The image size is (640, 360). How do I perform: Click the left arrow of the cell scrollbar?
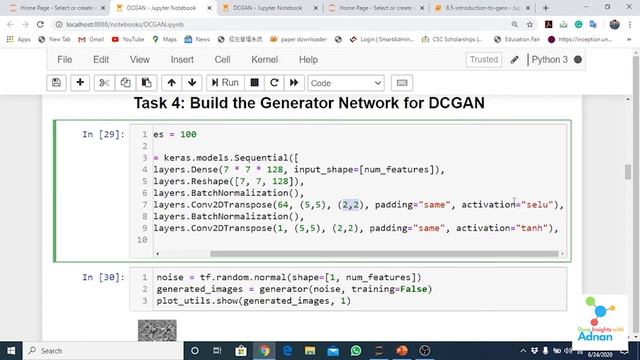click(158, 253)
